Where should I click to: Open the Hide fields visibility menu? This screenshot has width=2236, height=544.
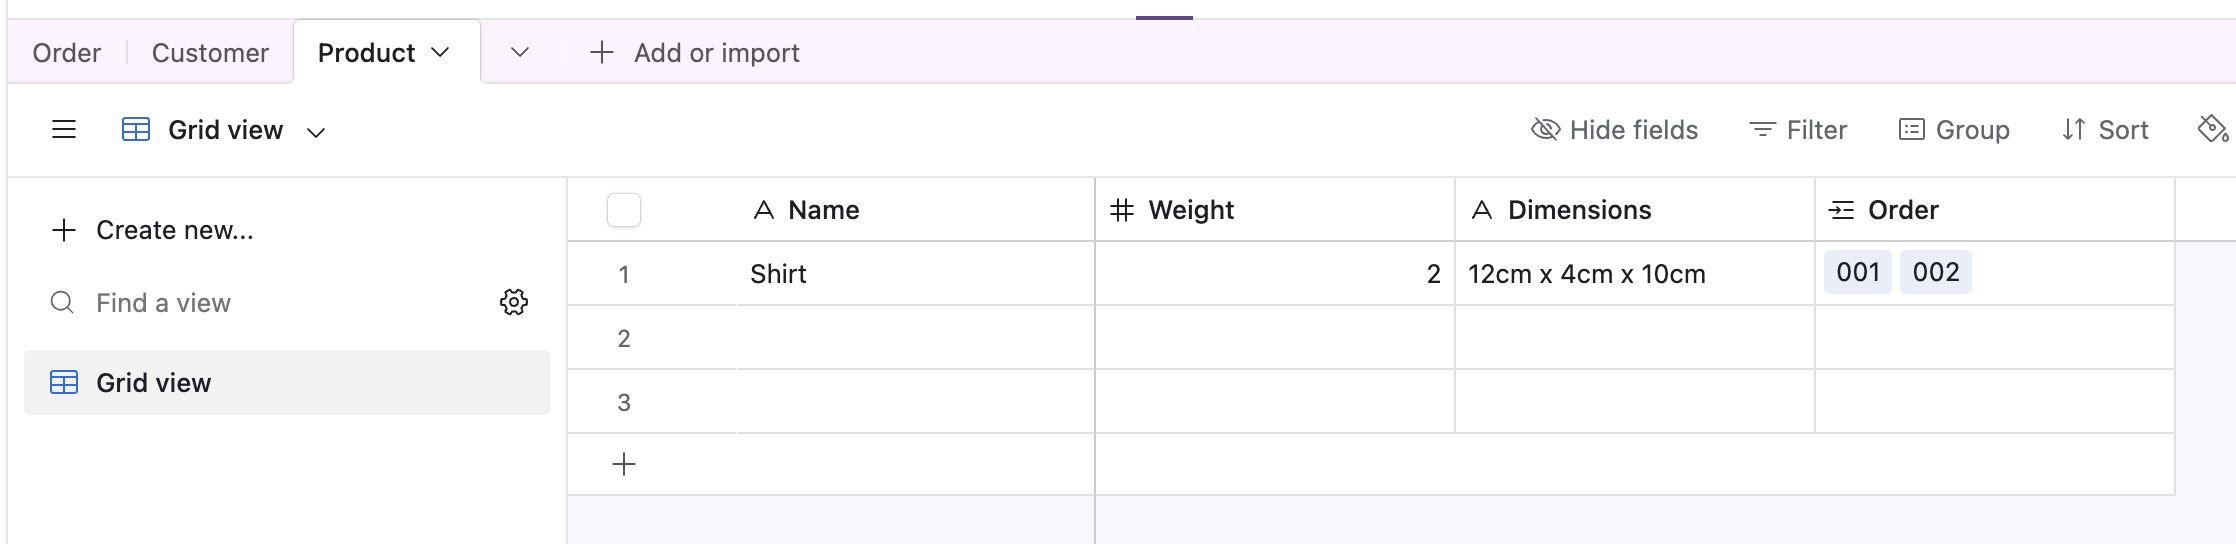[x=1614, y=130]
